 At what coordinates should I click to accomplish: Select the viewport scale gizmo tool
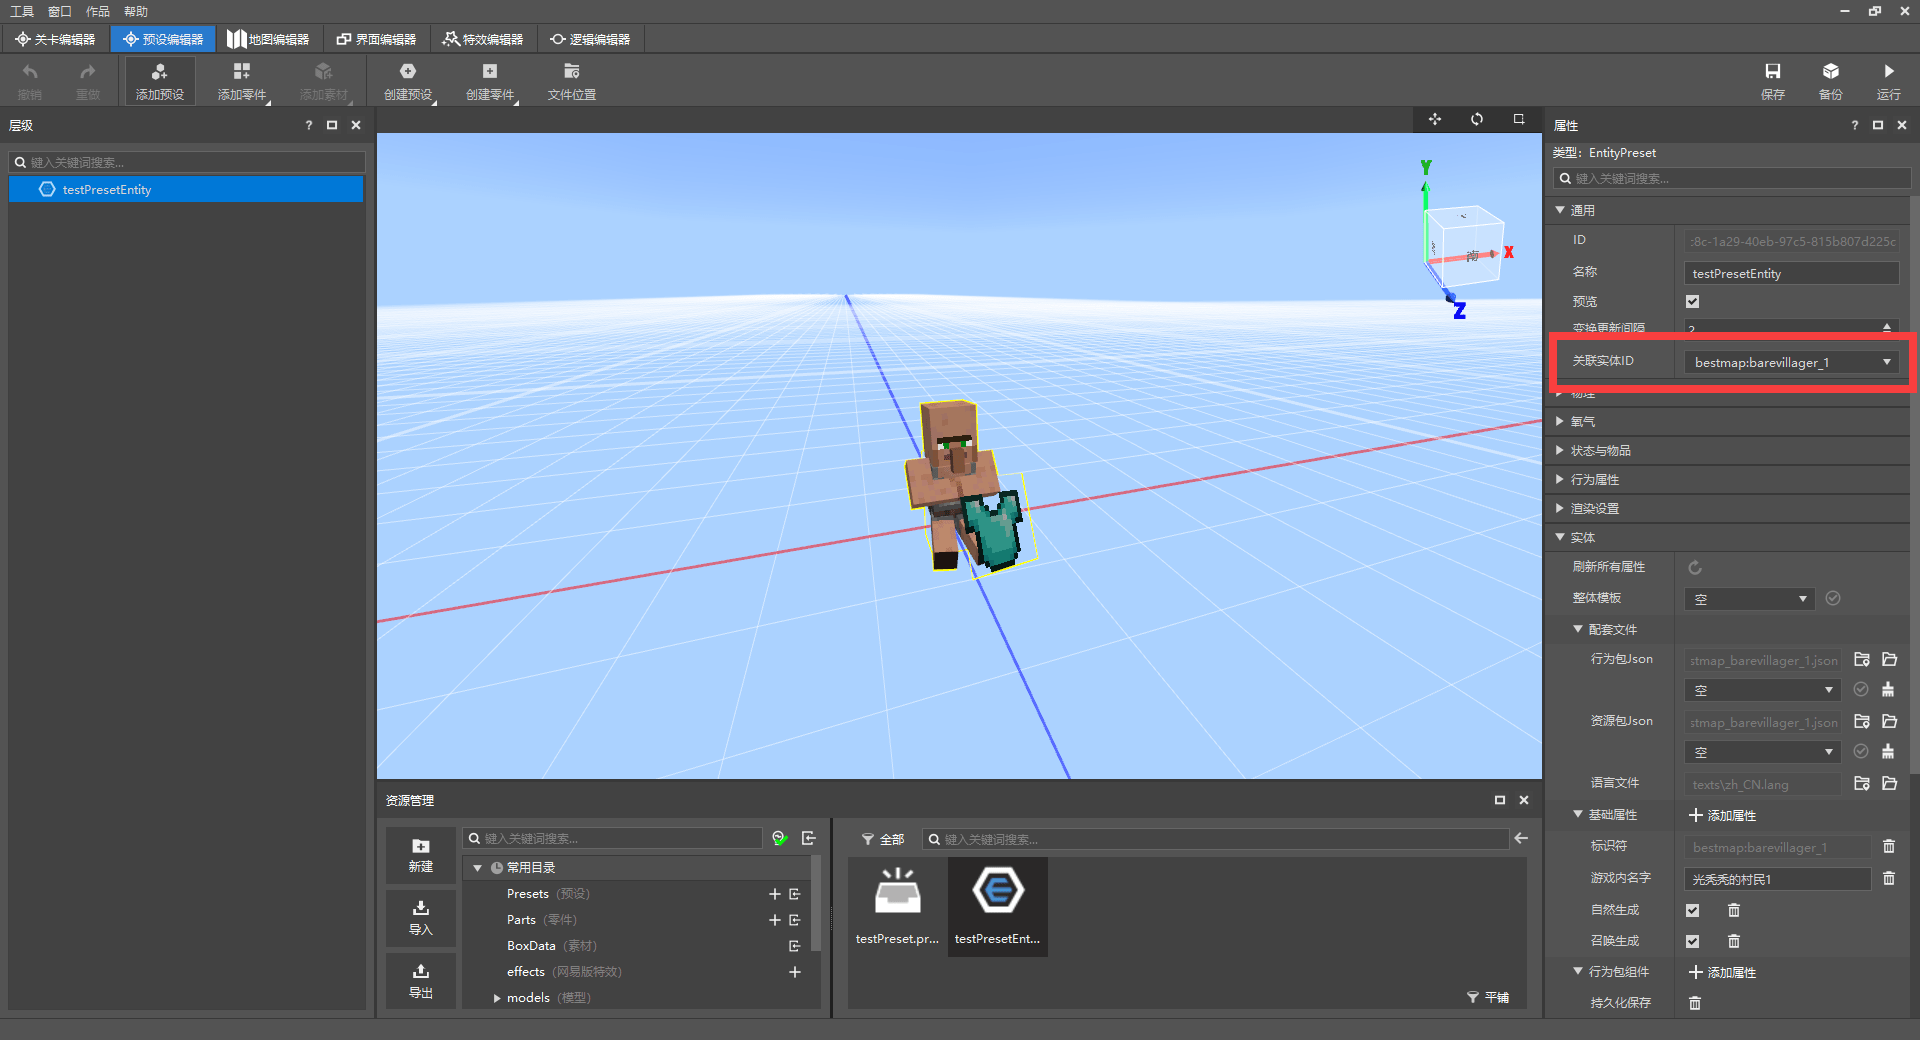(x=1519, y=119)
